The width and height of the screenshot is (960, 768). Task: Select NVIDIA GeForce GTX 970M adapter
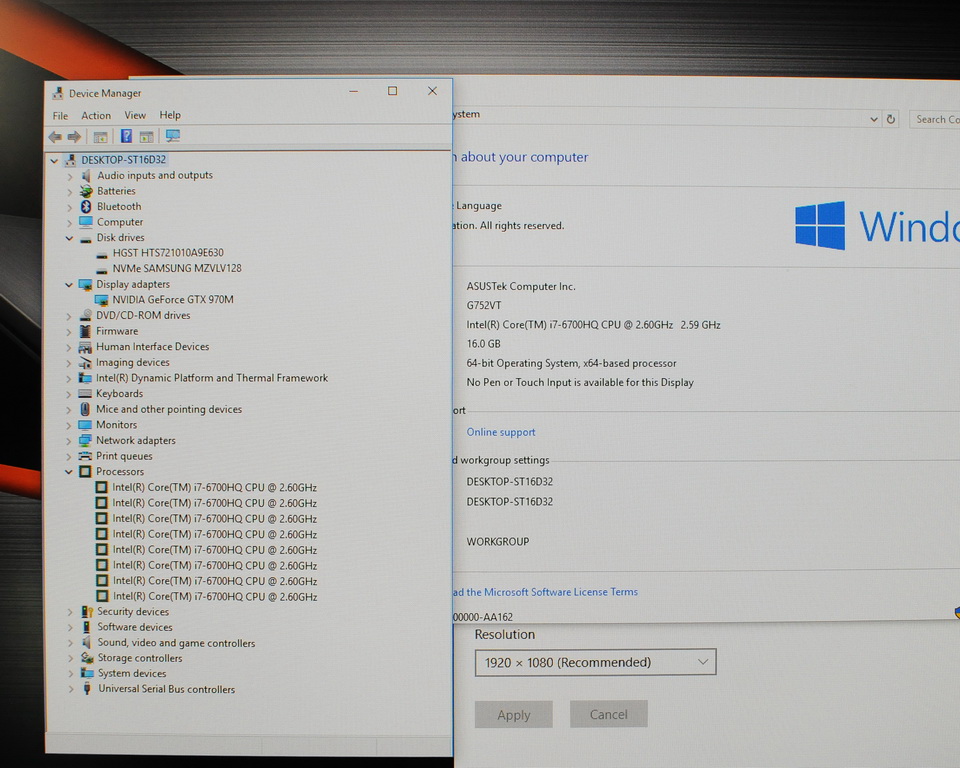(173, 299)
